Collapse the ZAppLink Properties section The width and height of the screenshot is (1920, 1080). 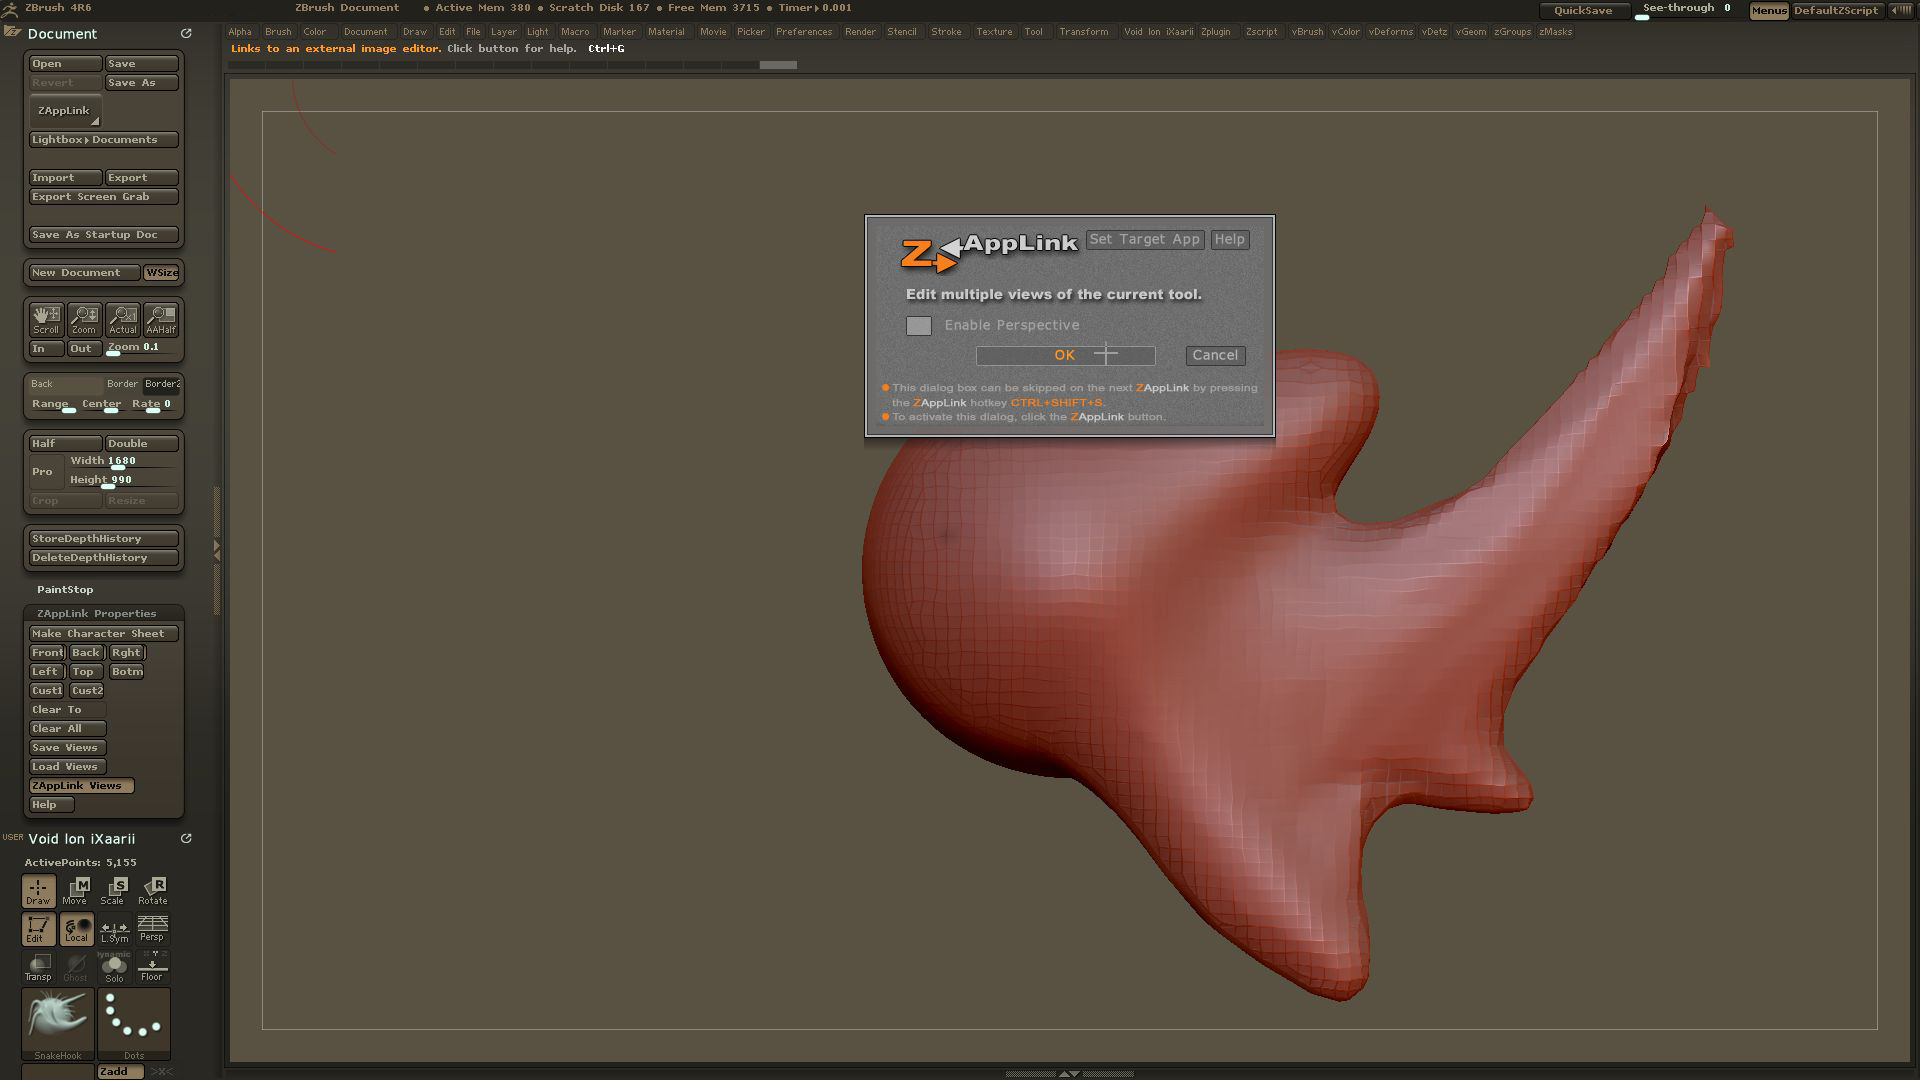(96, 614)
